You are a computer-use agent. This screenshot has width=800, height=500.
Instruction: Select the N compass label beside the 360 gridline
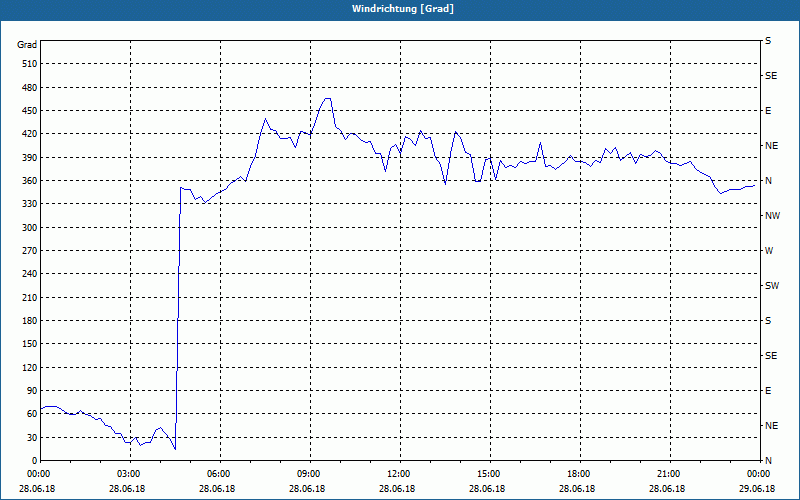pyautogui.click(x=769, y=181)
